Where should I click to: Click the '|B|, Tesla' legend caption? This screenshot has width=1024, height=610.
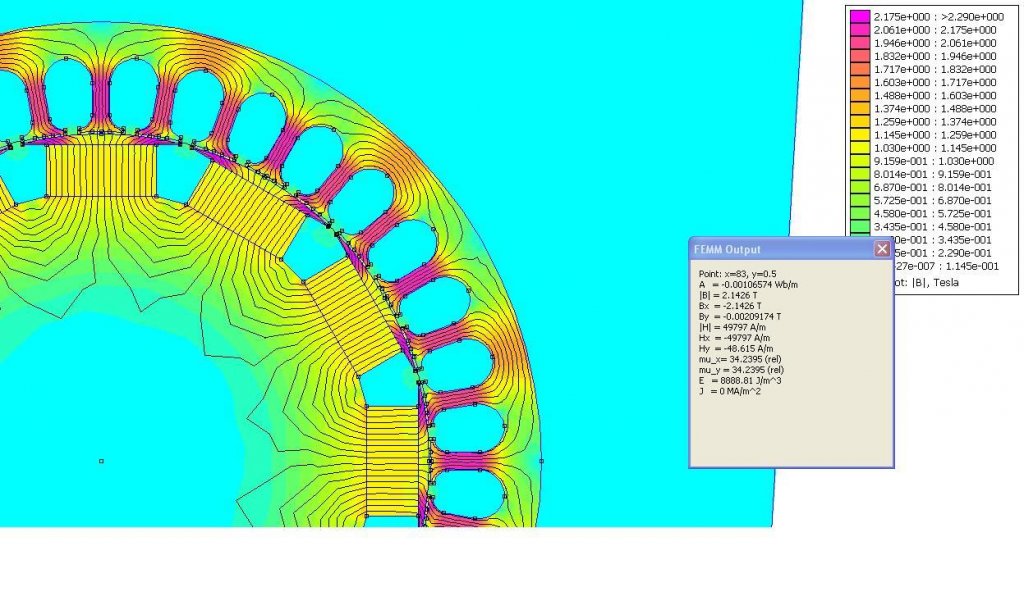(x=935, y=282)
